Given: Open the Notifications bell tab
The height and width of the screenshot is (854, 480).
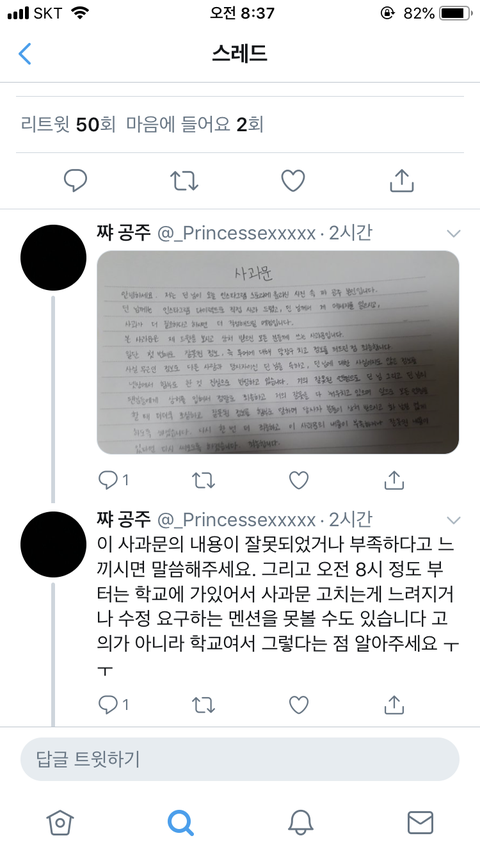Looking at the screenshot, I should (x=301, y=822).
